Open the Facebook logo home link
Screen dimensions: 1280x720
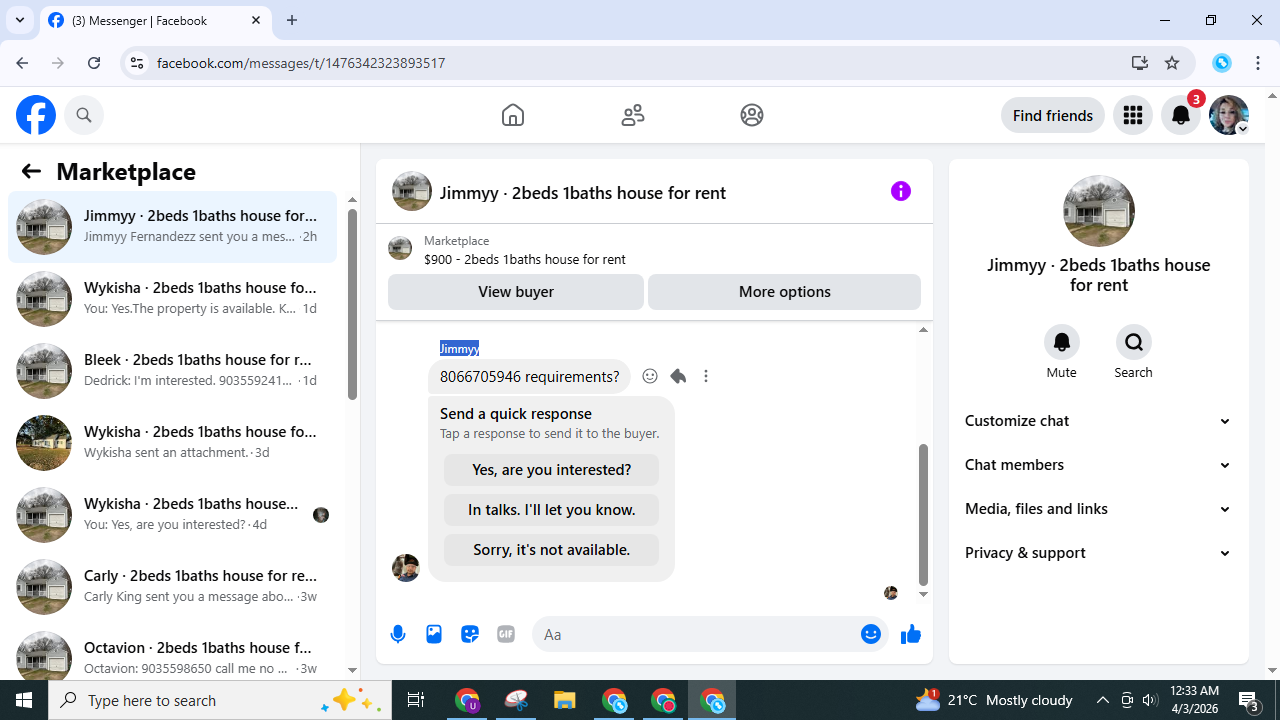point(36,115)
